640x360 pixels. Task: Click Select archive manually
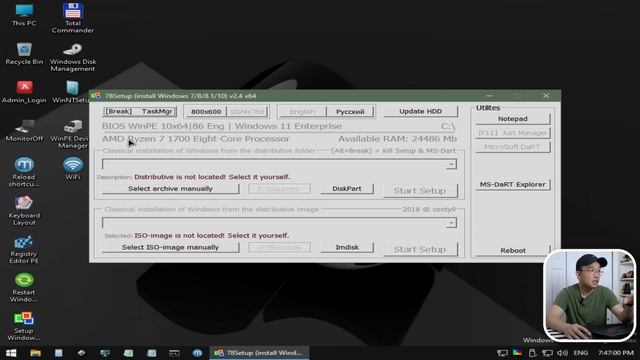pyautogui.click(x=170, y=189)
